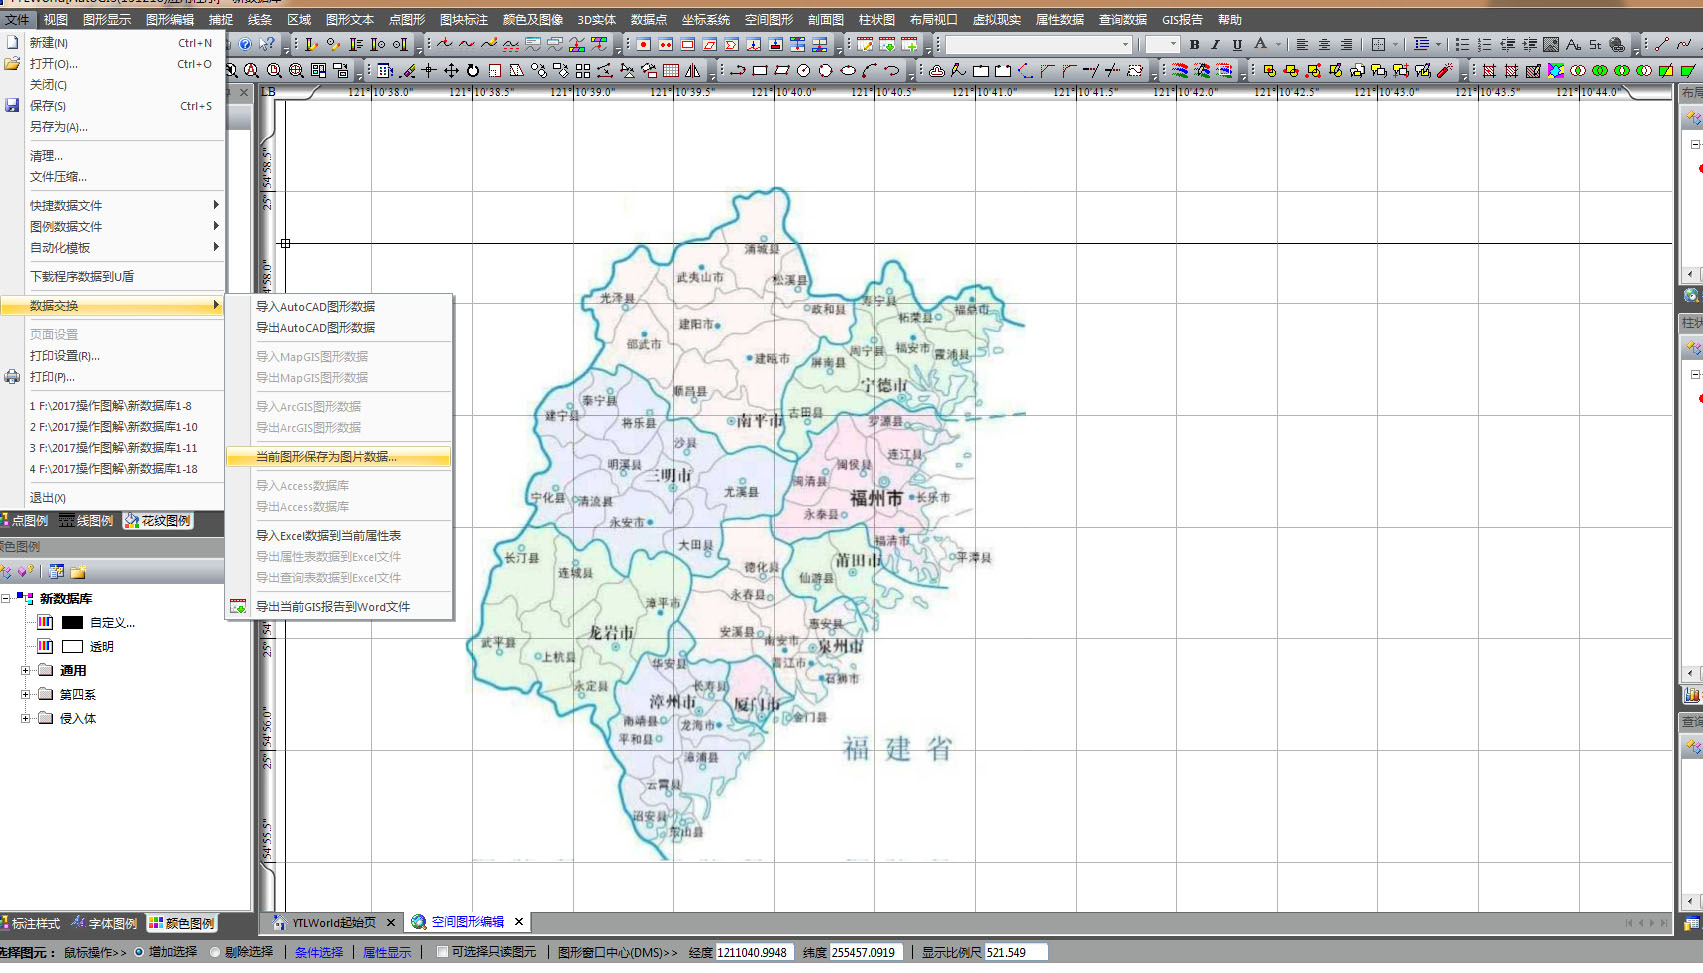Click the align left text icon
1703x973 pixels.
point(1302,45)
